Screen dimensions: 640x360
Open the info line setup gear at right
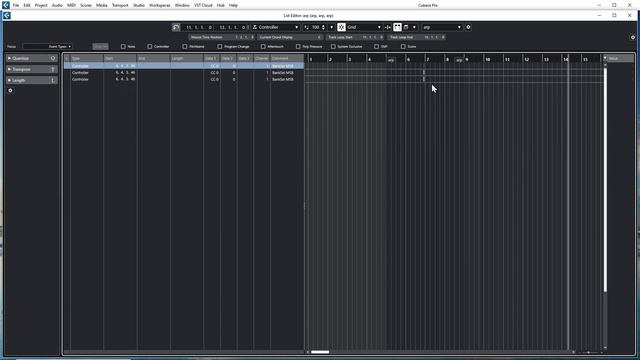[x=633, y=37]
